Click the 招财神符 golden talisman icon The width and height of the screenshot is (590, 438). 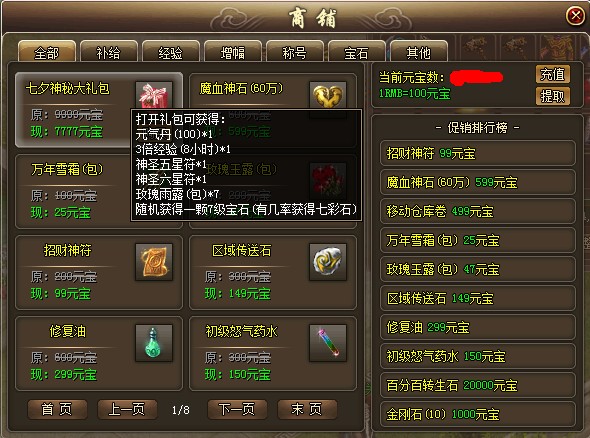pos(154,262)
